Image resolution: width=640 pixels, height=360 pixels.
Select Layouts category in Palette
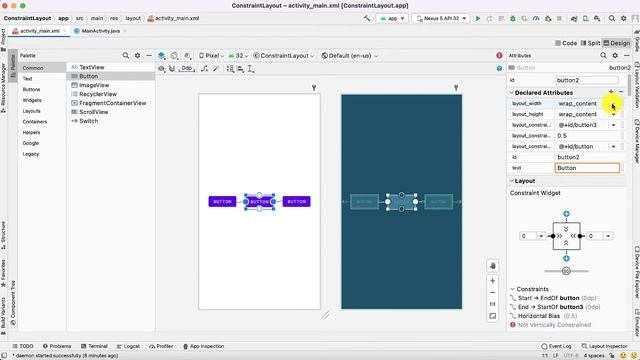click(31, 111)
